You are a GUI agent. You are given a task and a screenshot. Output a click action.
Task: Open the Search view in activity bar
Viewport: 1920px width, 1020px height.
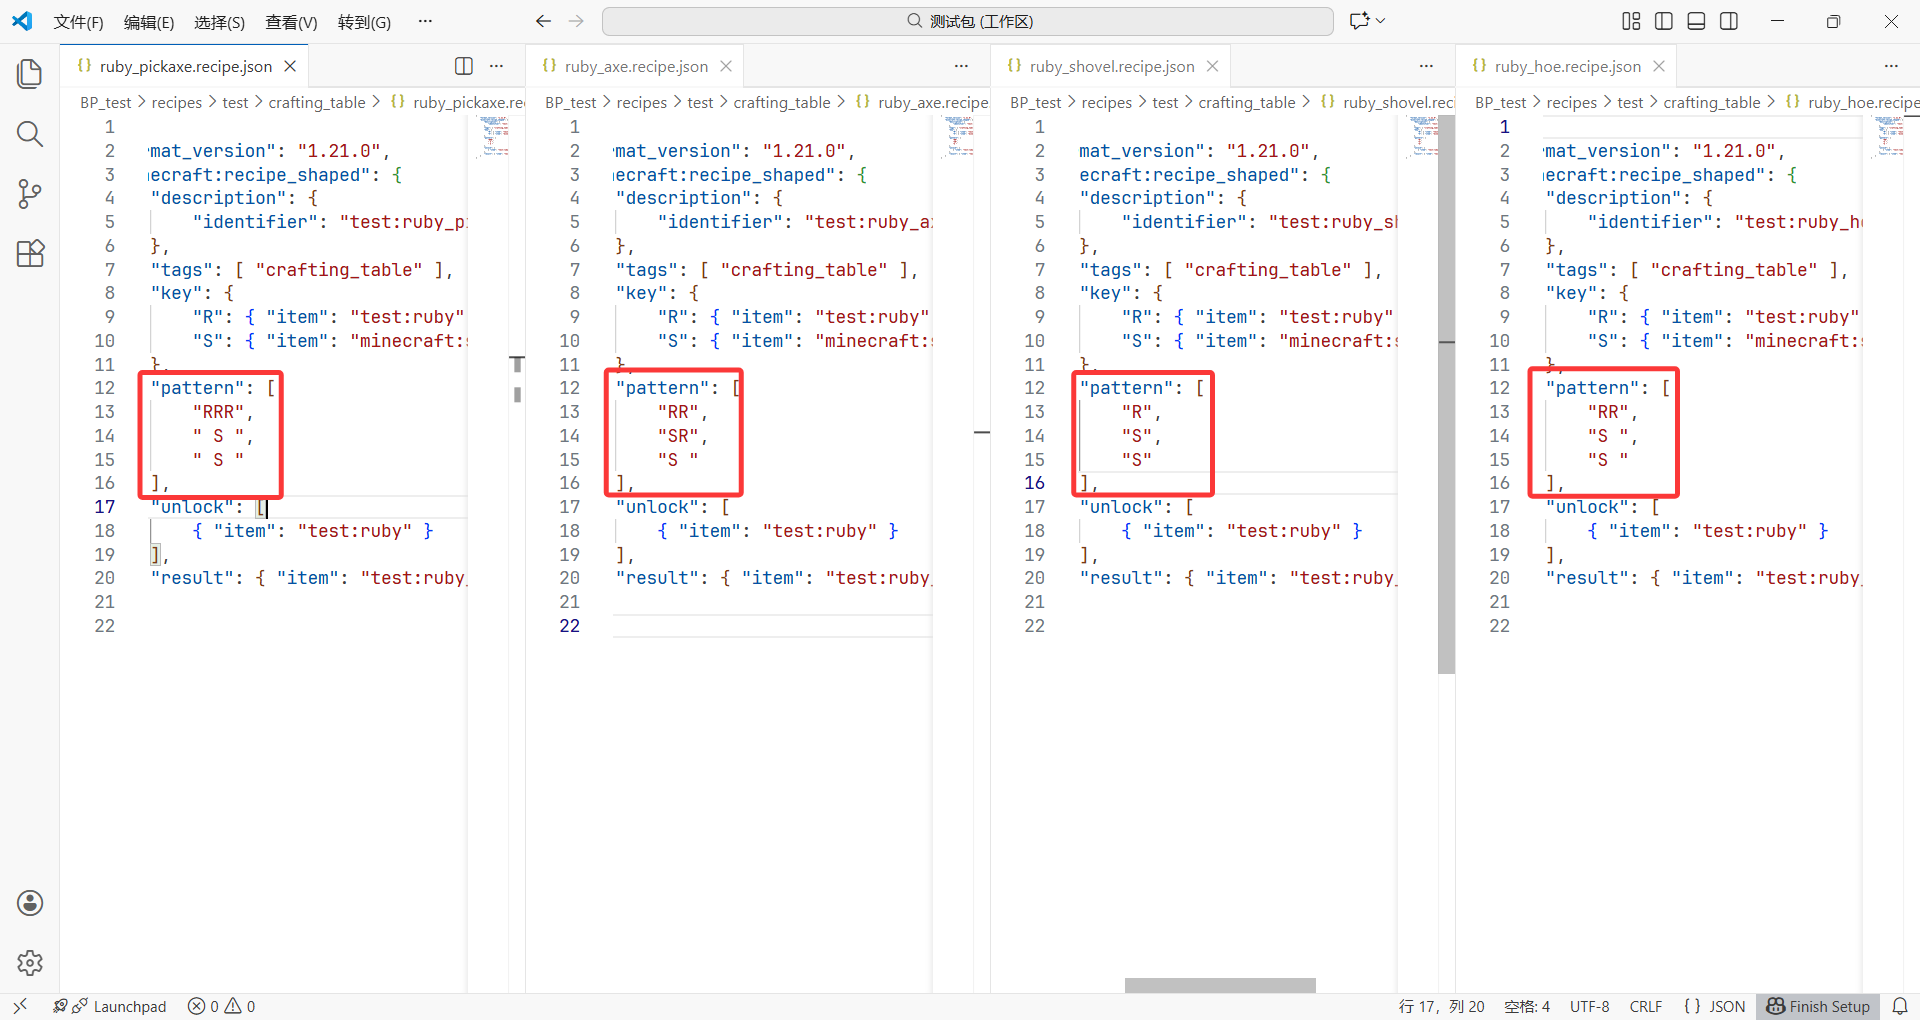tap(30, 134)
